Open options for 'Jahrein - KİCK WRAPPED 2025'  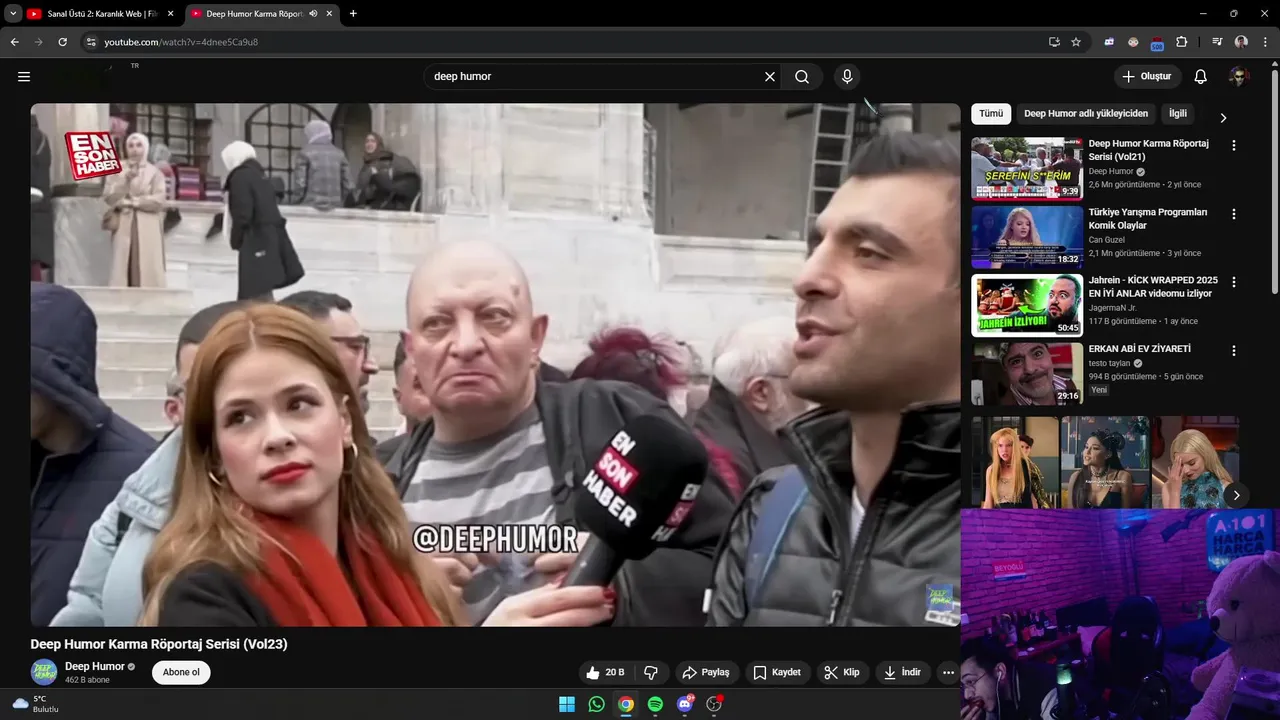click(x=1233, y=282)
